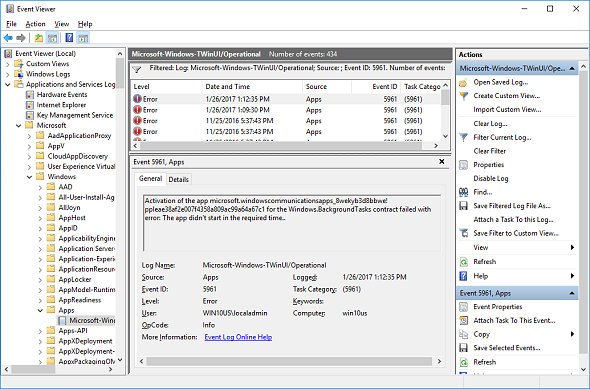
Task: Switch to the General tab
Action: [151, 179]
